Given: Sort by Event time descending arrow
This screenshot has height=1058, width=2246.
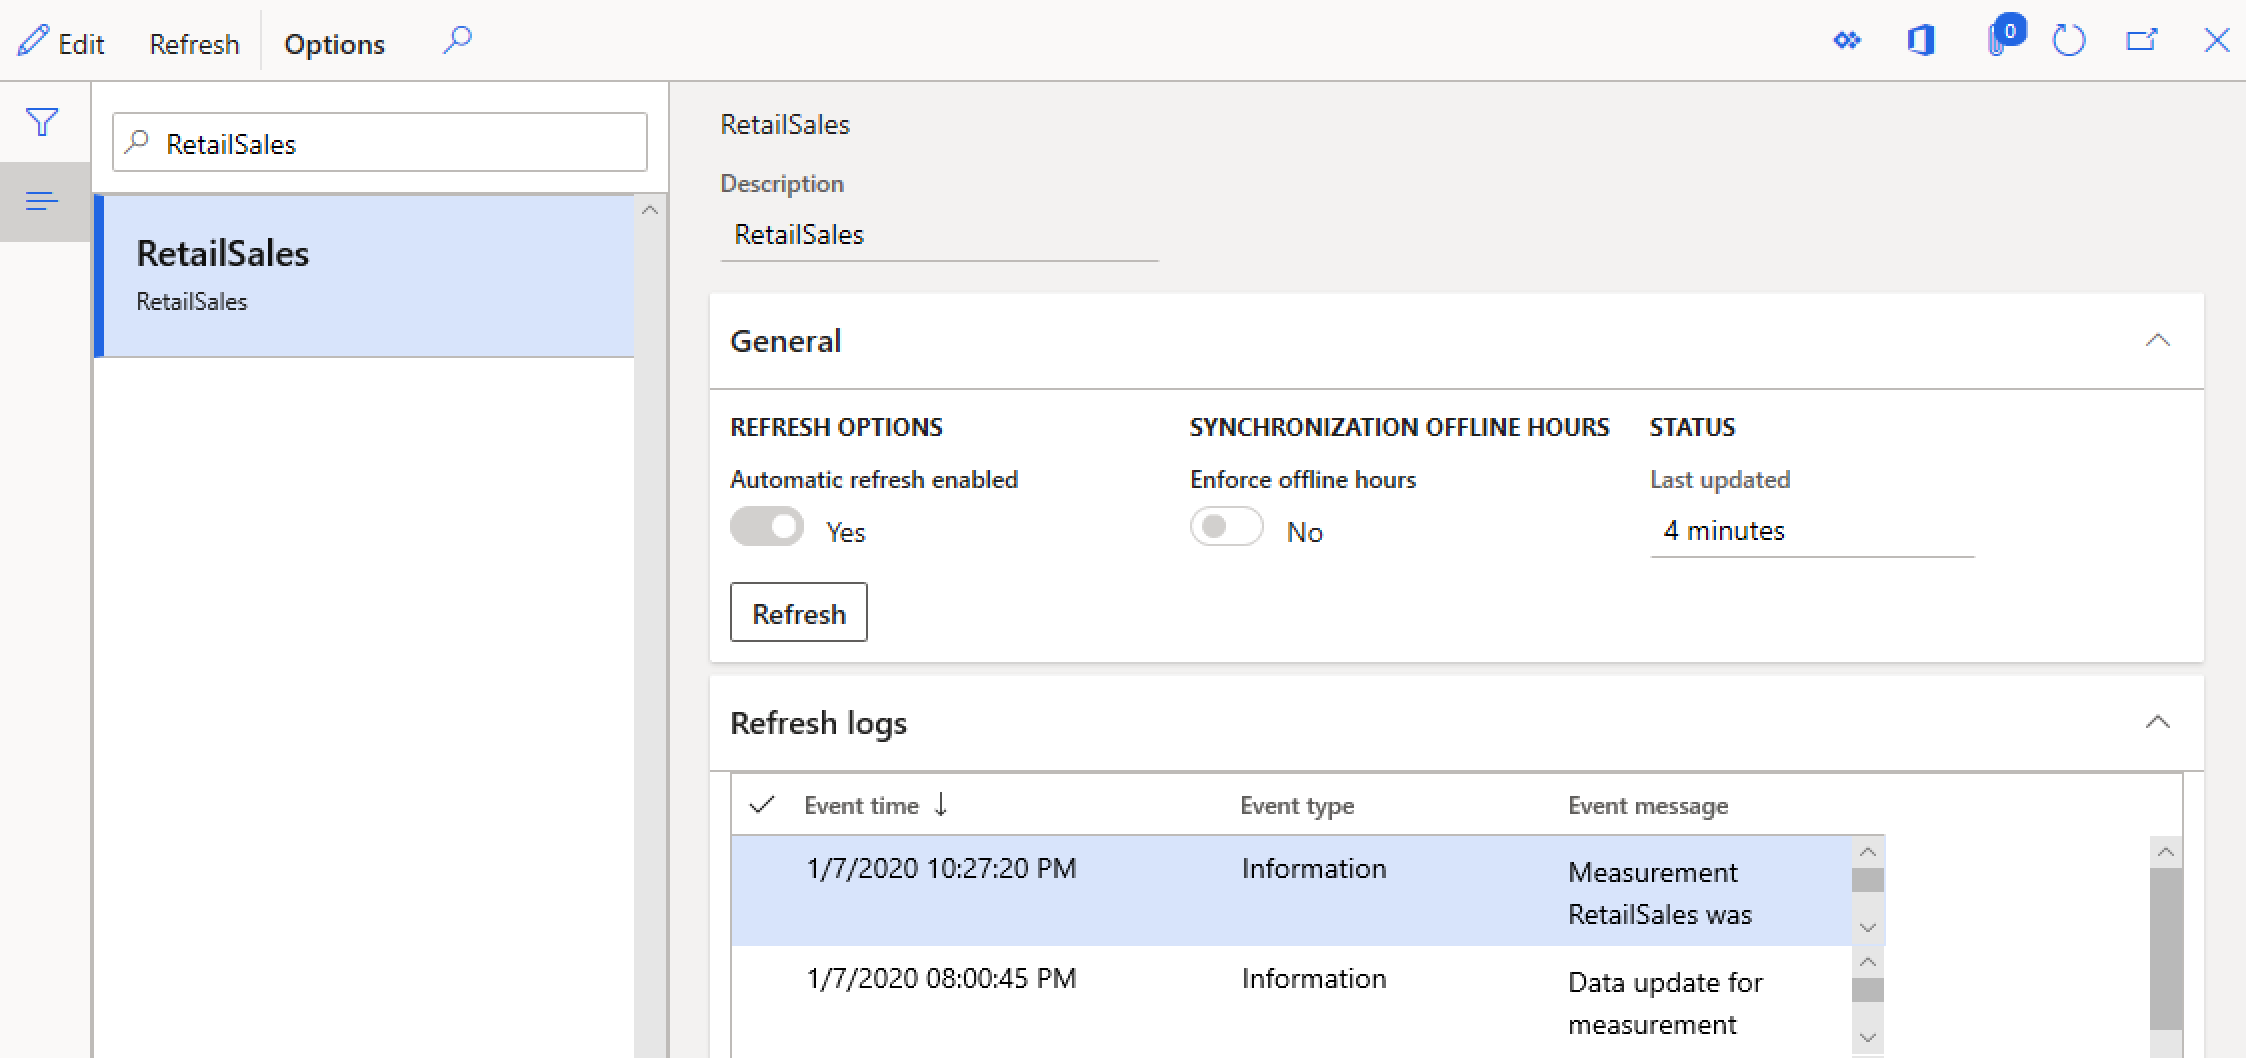Looking at the screenshot, I should click(941, 804).
